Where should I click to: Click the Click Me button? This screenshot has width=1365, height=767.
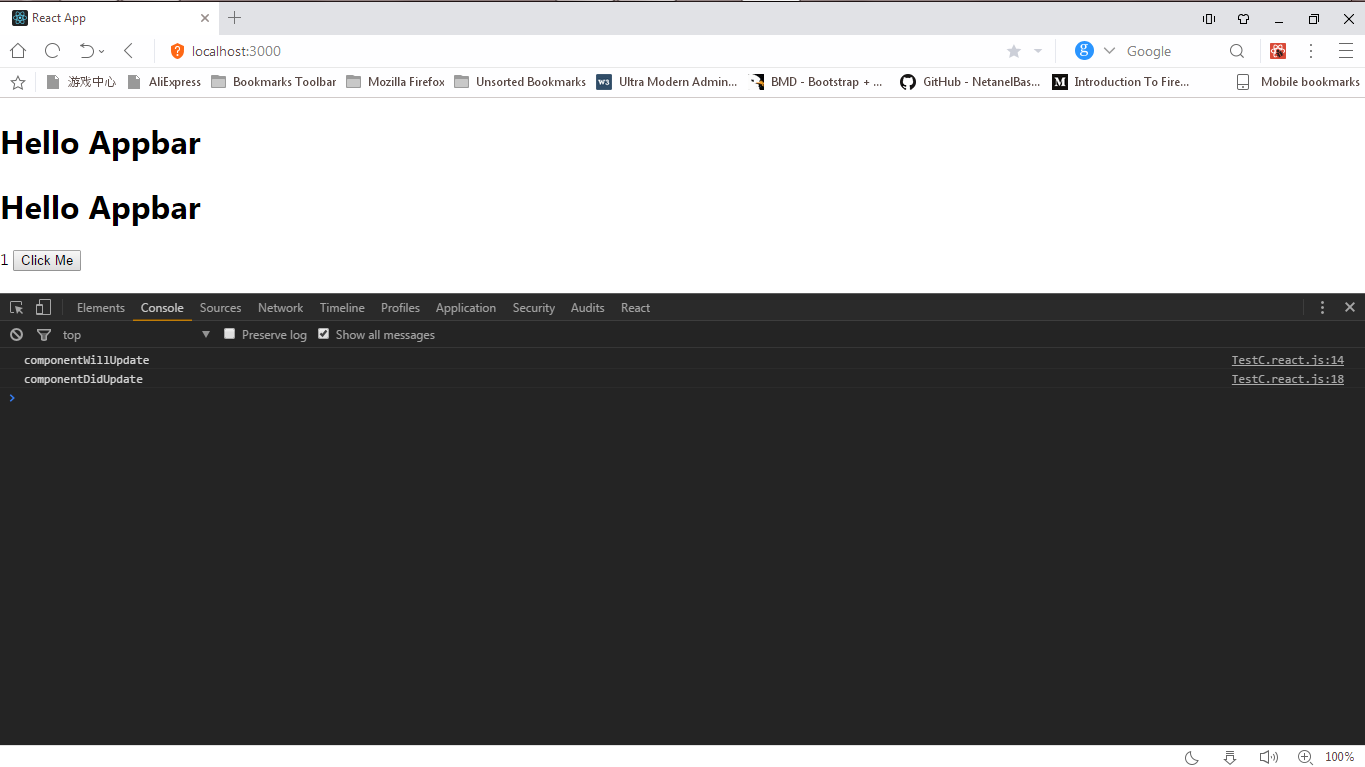(47, 260)
